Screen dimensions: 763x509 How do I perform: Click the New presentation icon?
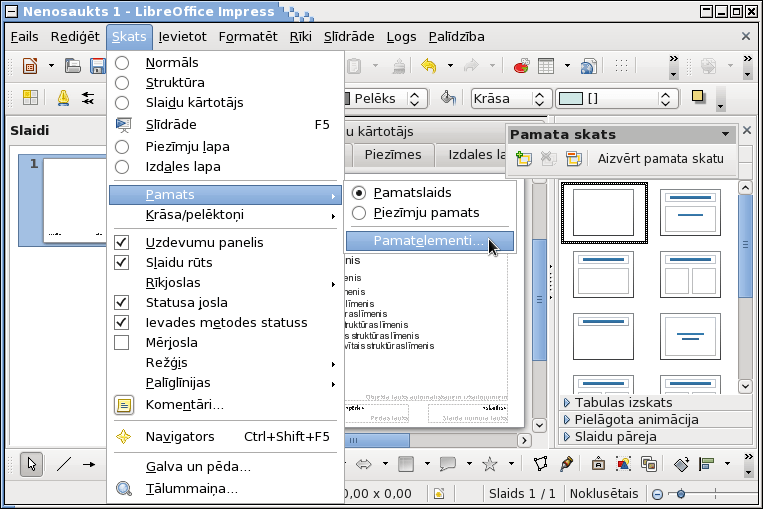30,66
